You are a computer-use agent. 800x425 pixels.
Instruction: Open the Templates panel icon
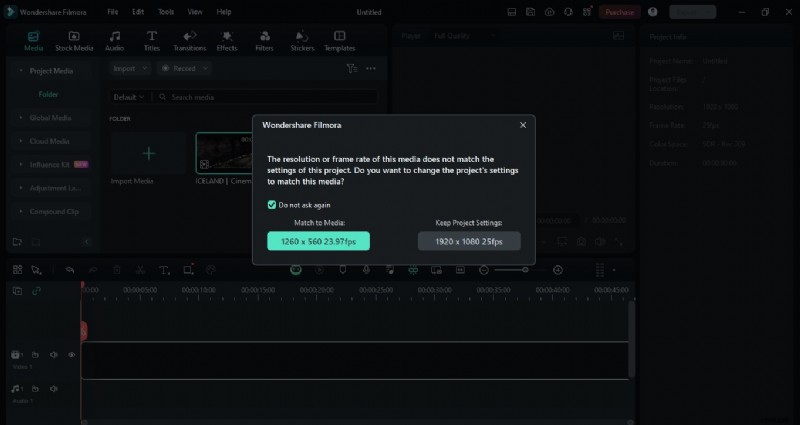coord(339,40)
